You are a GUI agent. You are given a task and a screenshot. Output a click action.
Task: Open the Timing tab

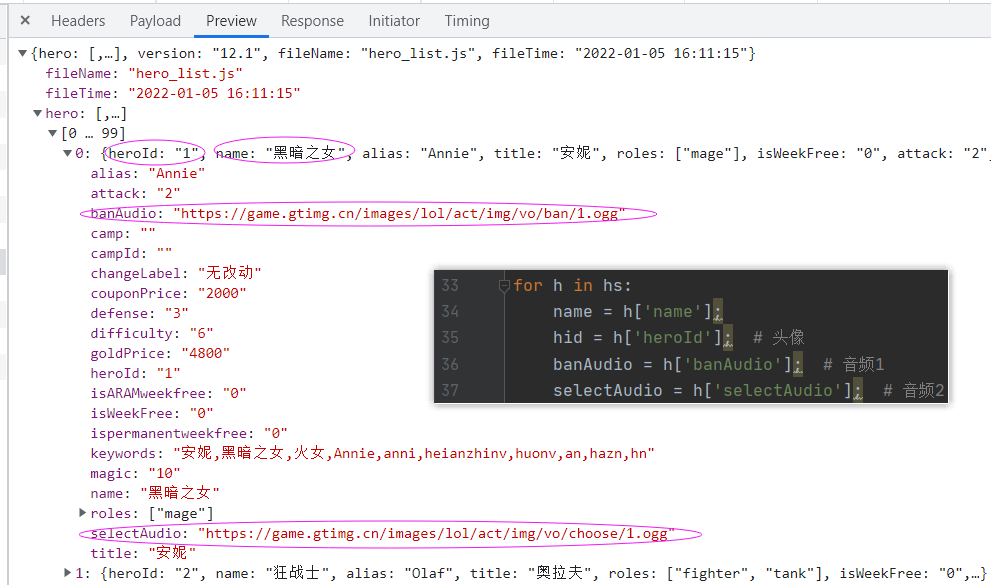[x=466, y=21]
